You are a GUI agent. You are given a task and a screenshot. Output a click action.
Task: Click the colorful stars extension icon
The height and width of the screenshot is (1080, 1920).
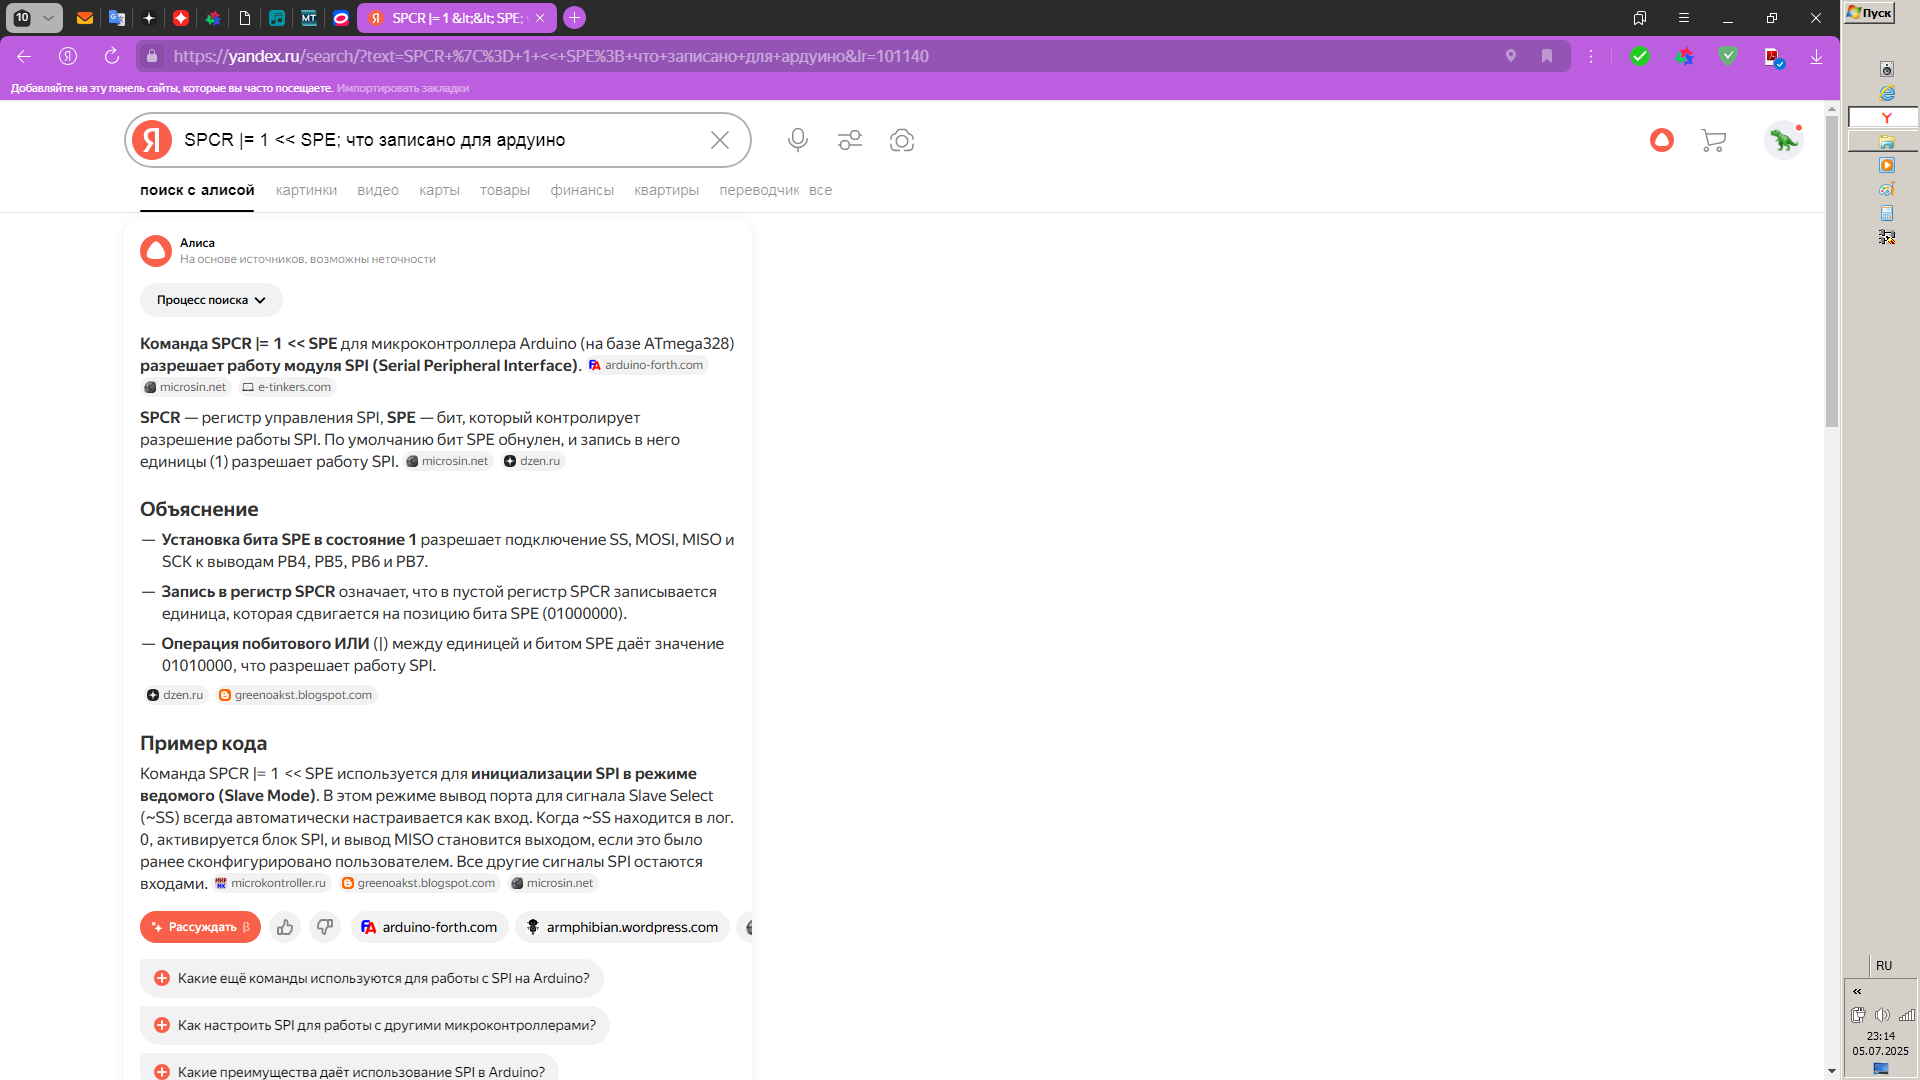pyautogui.click(x=1685, y=56)
